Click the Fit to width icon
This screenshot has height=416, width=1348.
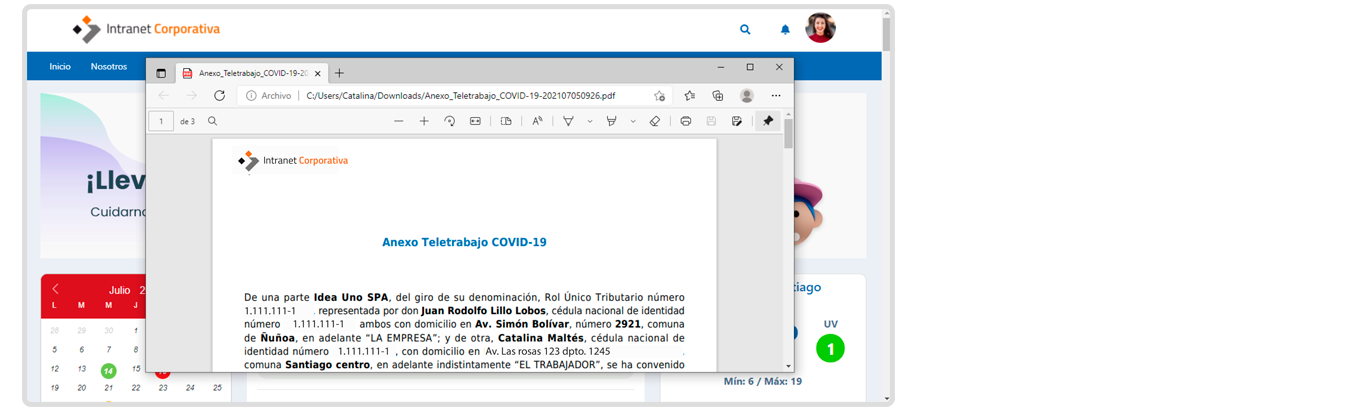475,121
